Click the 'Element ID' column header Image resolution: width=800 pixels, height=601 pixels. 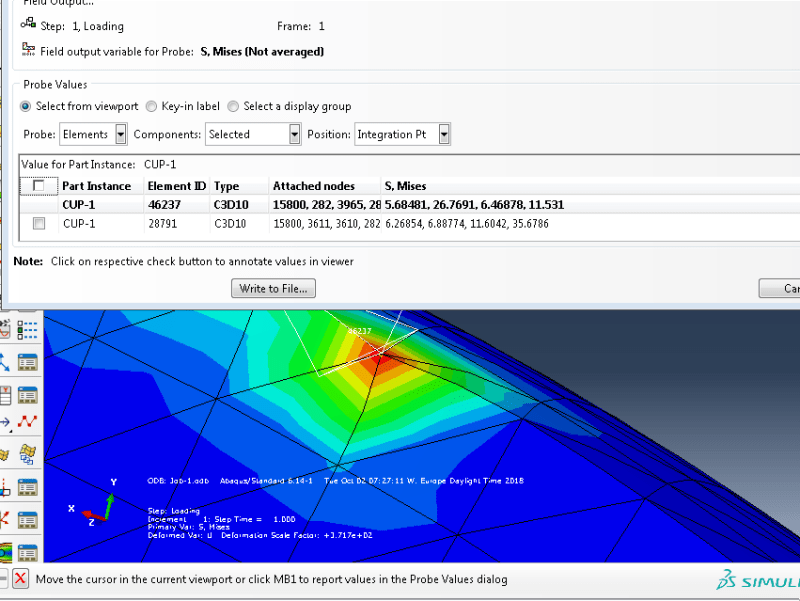click(177, 186)
